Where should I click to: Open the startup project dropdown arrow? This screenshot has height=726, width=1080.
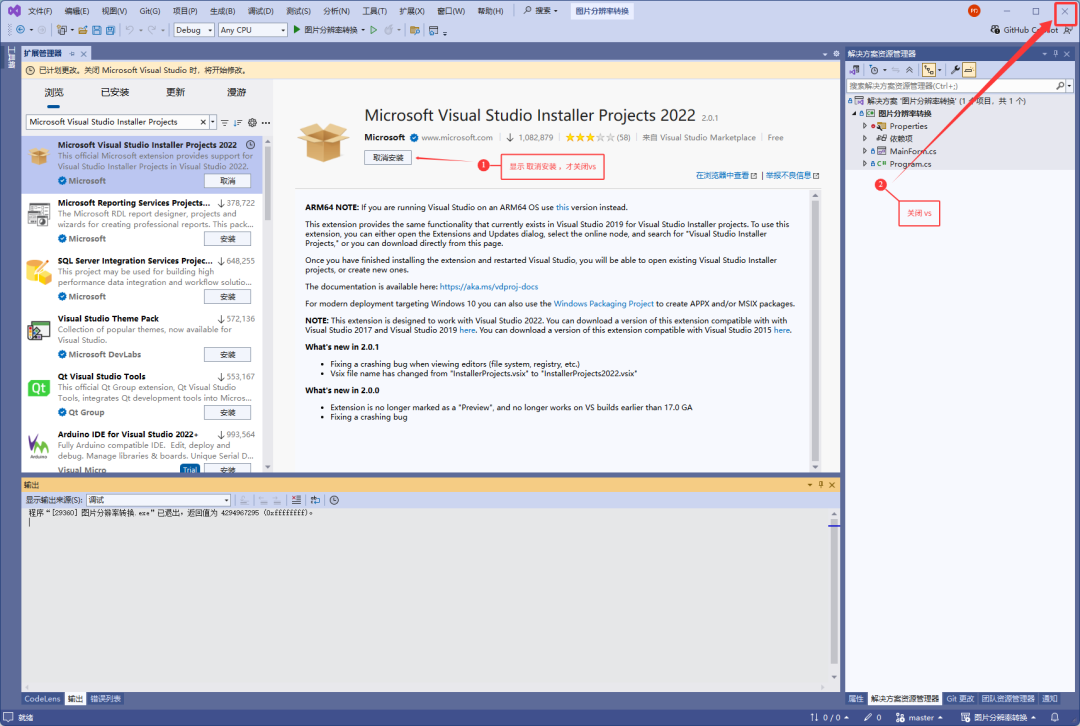(x=363, y=30)
